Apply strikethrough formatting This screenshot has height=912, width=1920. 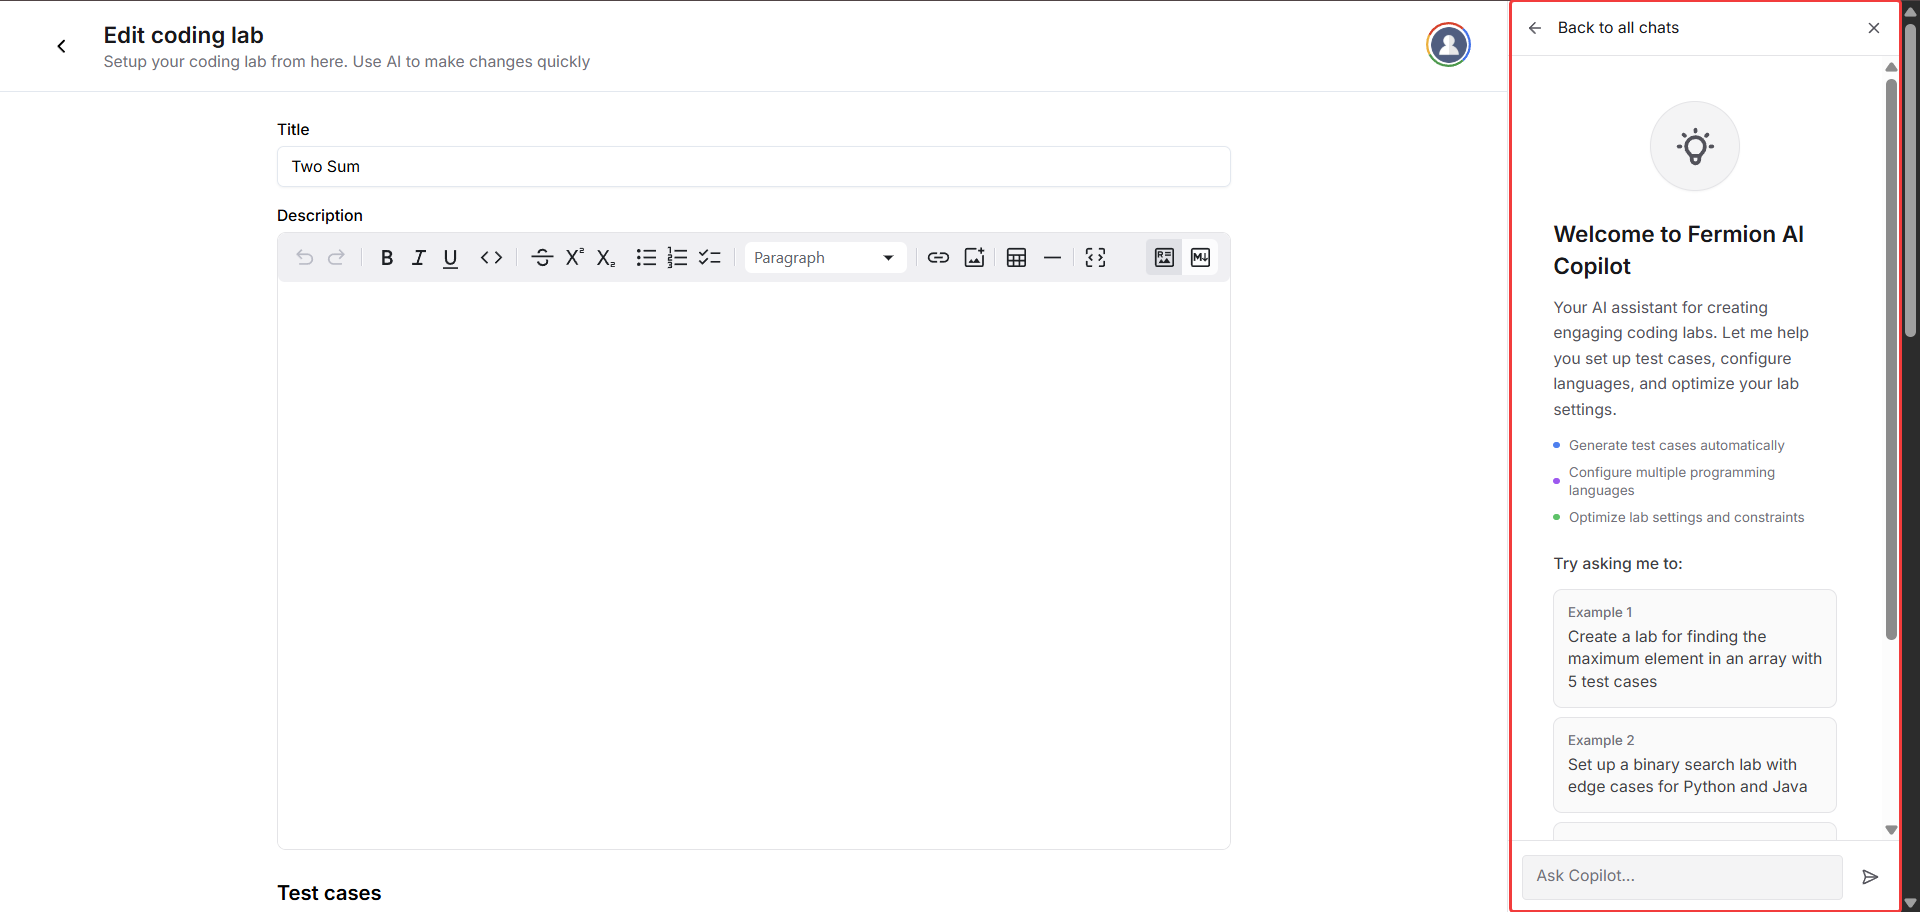(x=542, y=258)
